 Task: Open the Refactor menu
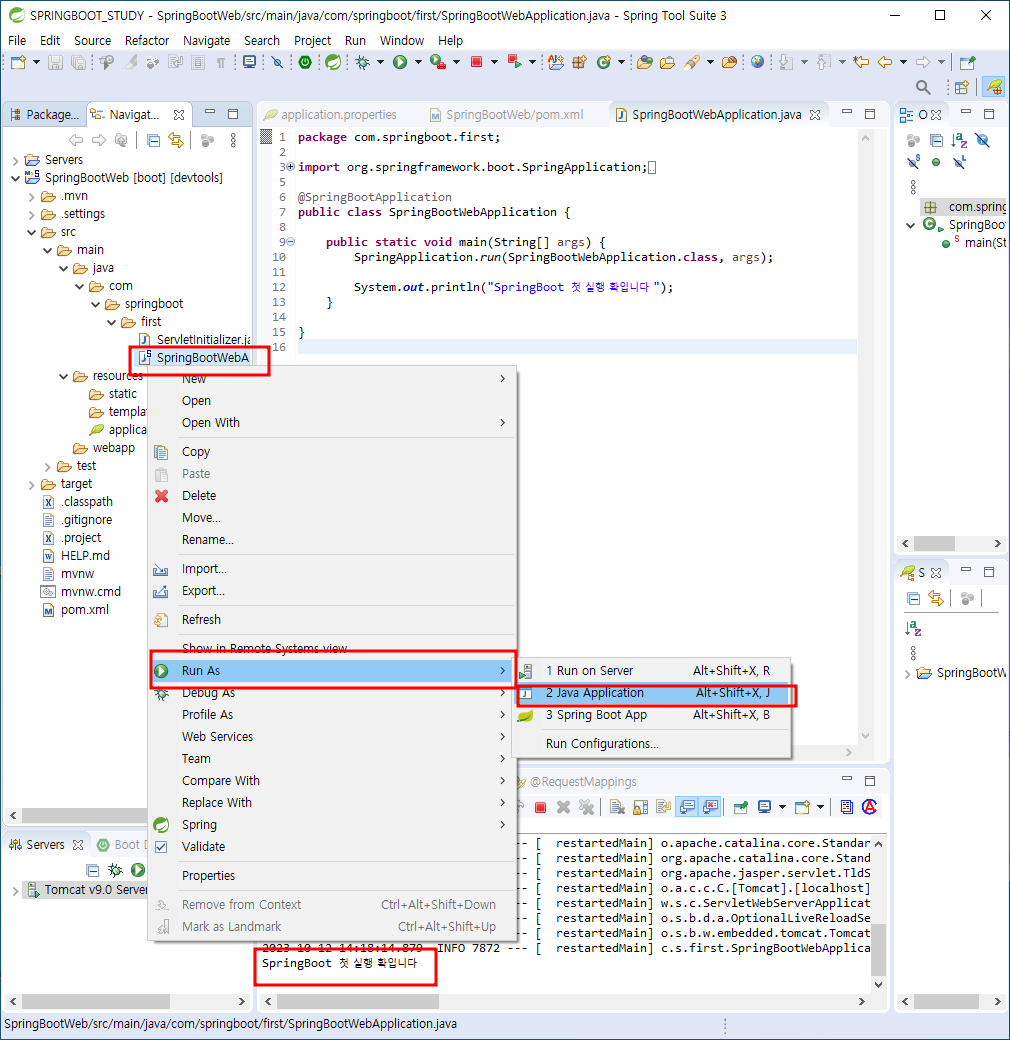click(x=147, y=40)
